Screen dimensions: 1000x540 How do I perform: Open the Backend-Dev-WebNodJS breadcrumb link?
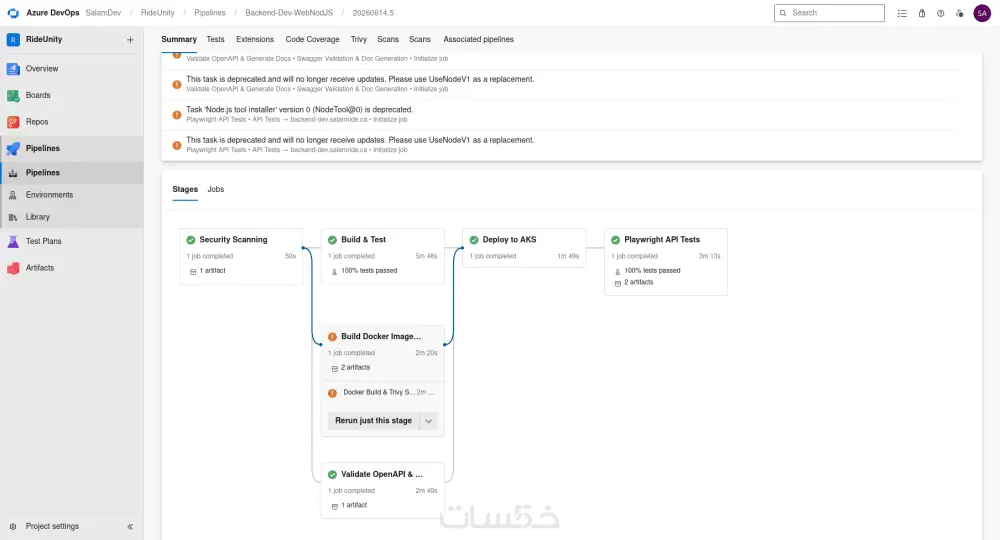289,13
